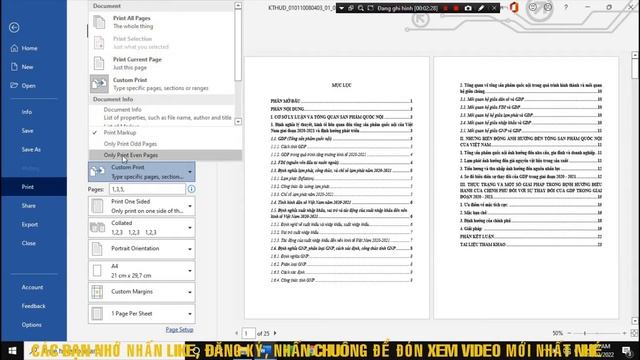Click the recorder full-screen region icon
This screenshot has width=640, height=360.
coord(370,8)
